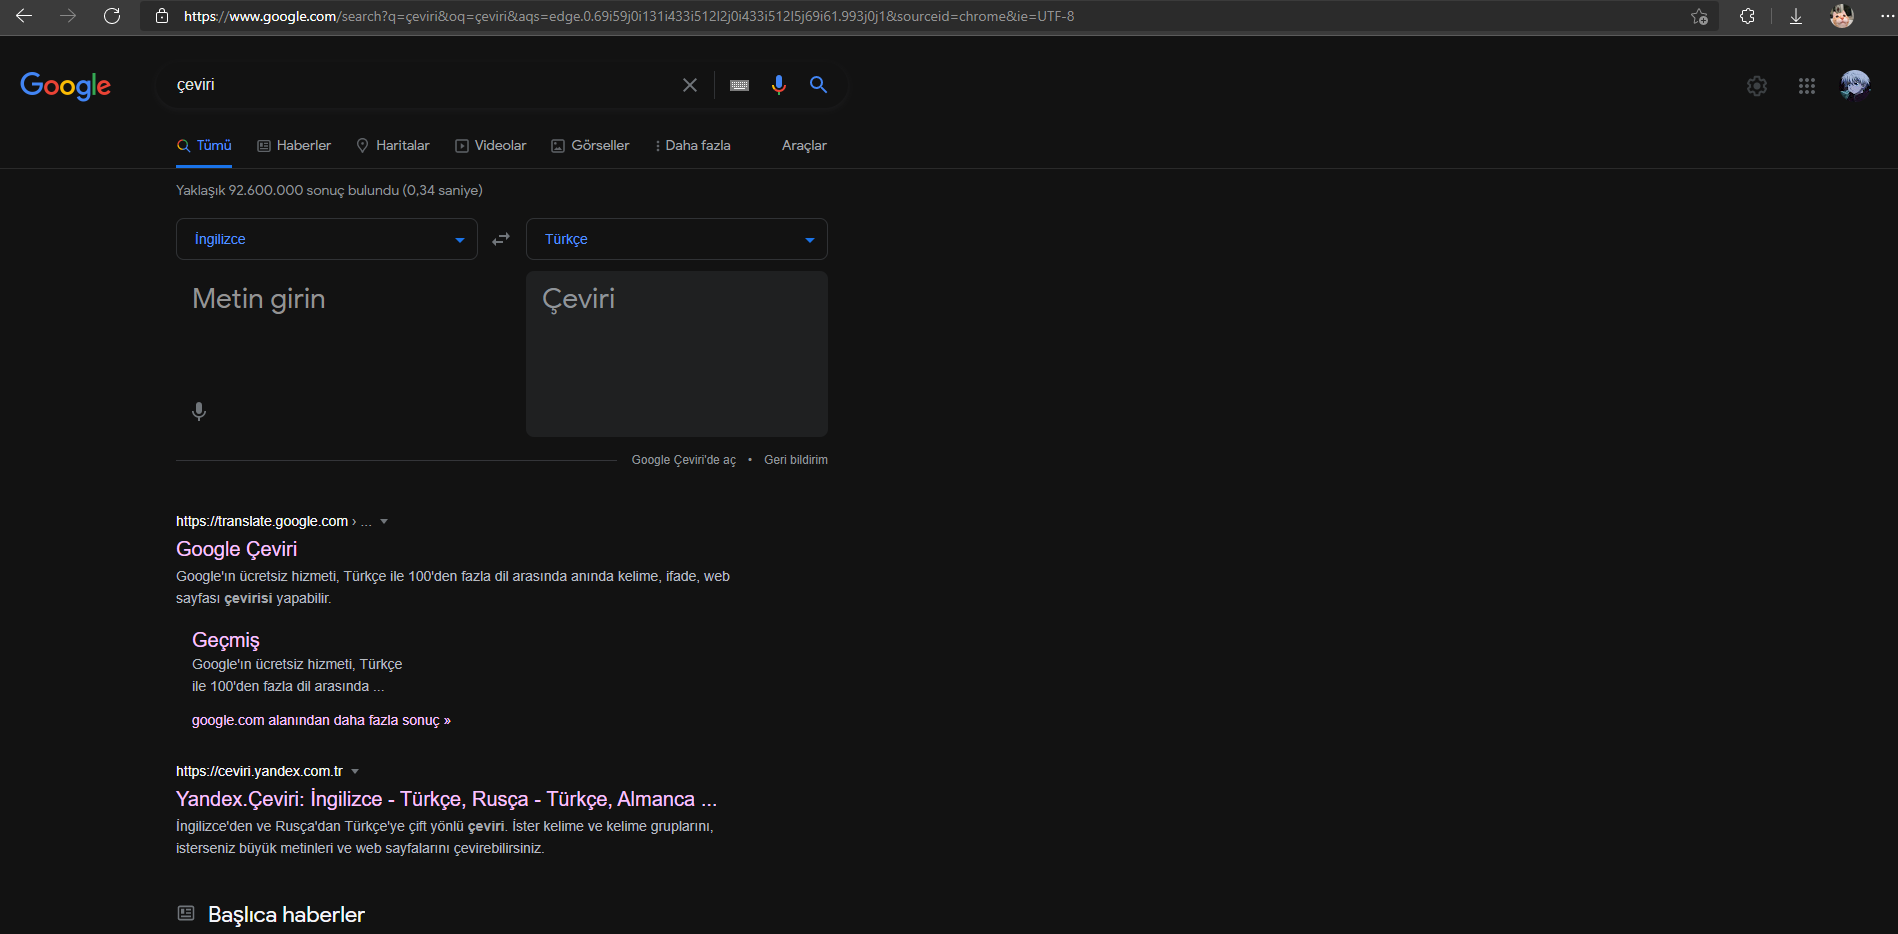This screenshot has height=934, width=1898.
Task: Select the Tümü tab
Action: click(x=204, y=146)
